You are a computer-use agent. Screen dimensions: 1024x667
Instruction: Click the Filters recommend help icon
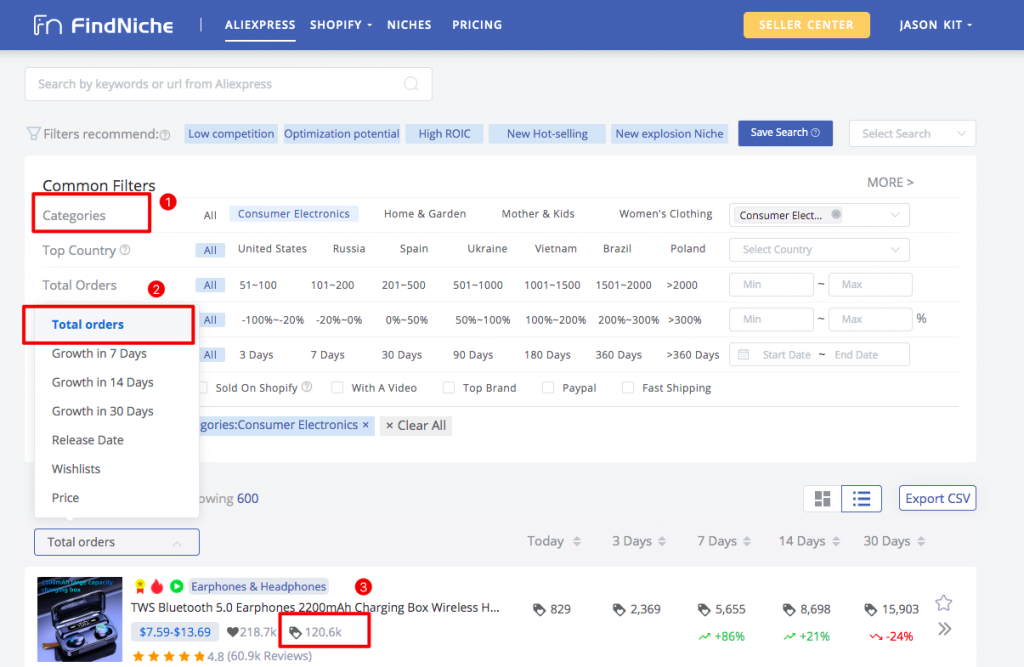[x=165, y=135]
